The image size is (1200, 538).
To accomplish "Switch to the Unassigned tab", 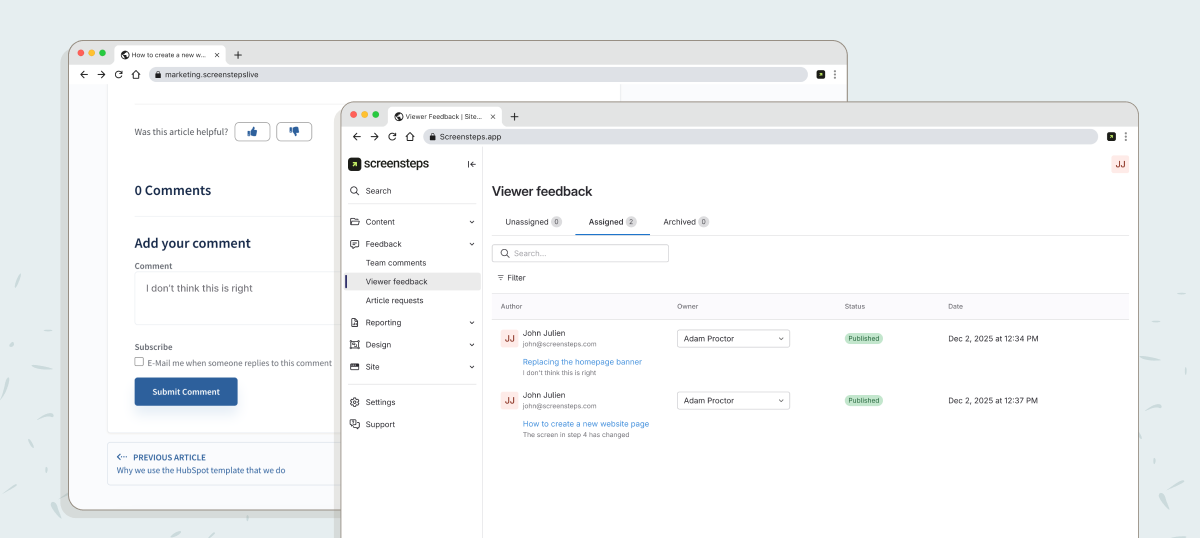I will point(532,222).
